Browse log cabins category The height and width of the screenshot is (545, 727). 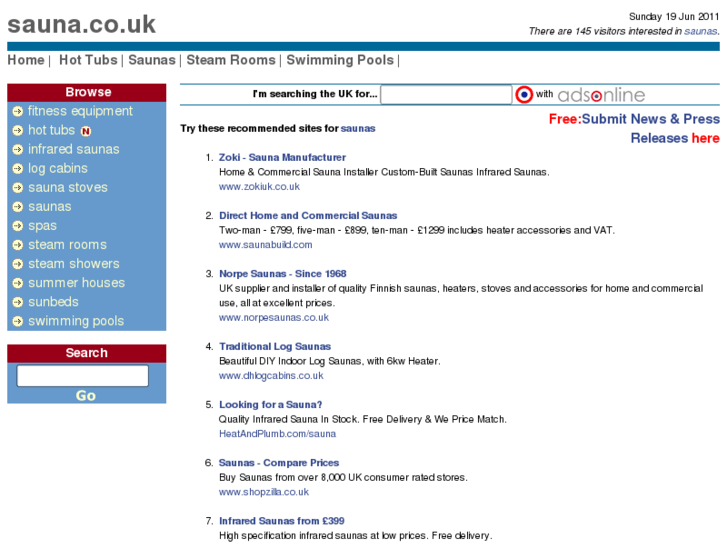coord(57,168)
